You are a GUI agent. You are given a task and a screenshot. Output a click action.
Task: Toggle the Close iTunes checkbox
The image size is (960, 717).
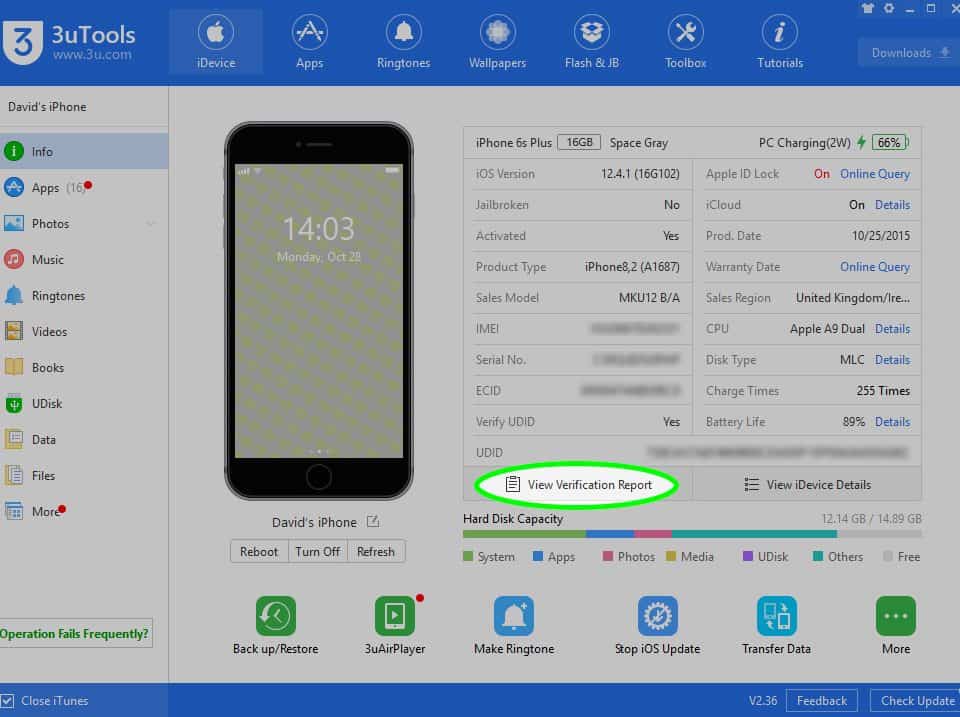click(7, 700)
